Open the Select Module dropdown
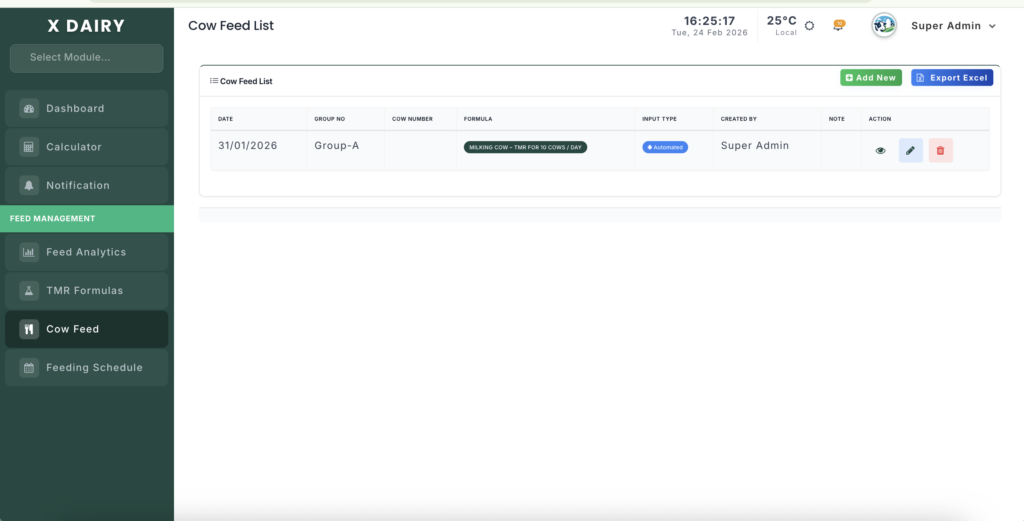Screen dimensions: 1024x521 86,58
